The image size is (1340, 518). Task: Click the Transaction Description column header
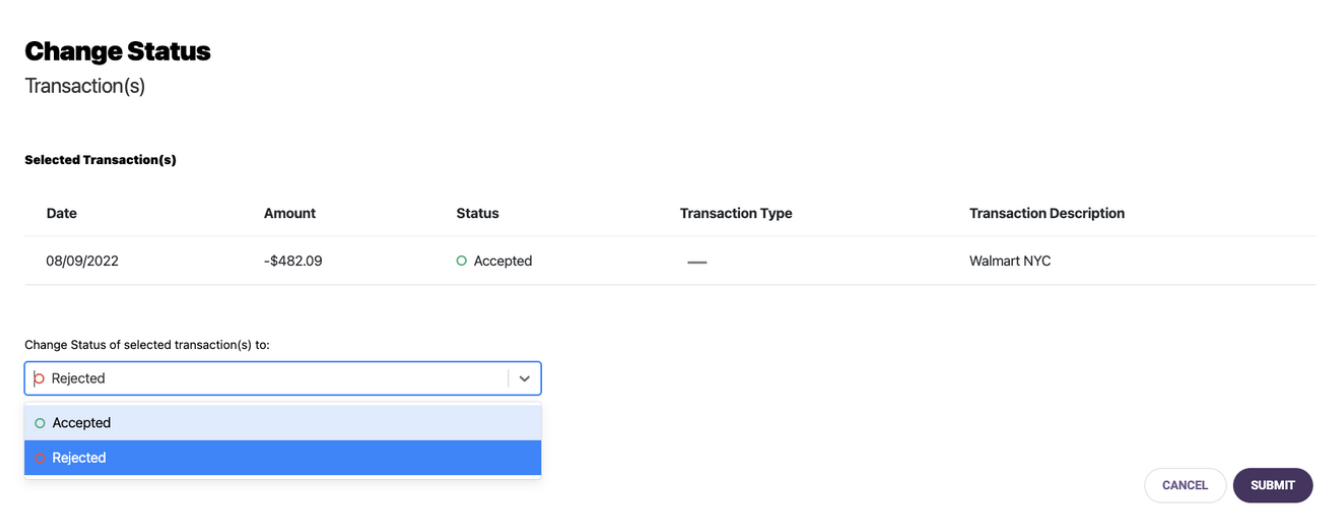coord(1047,213)
